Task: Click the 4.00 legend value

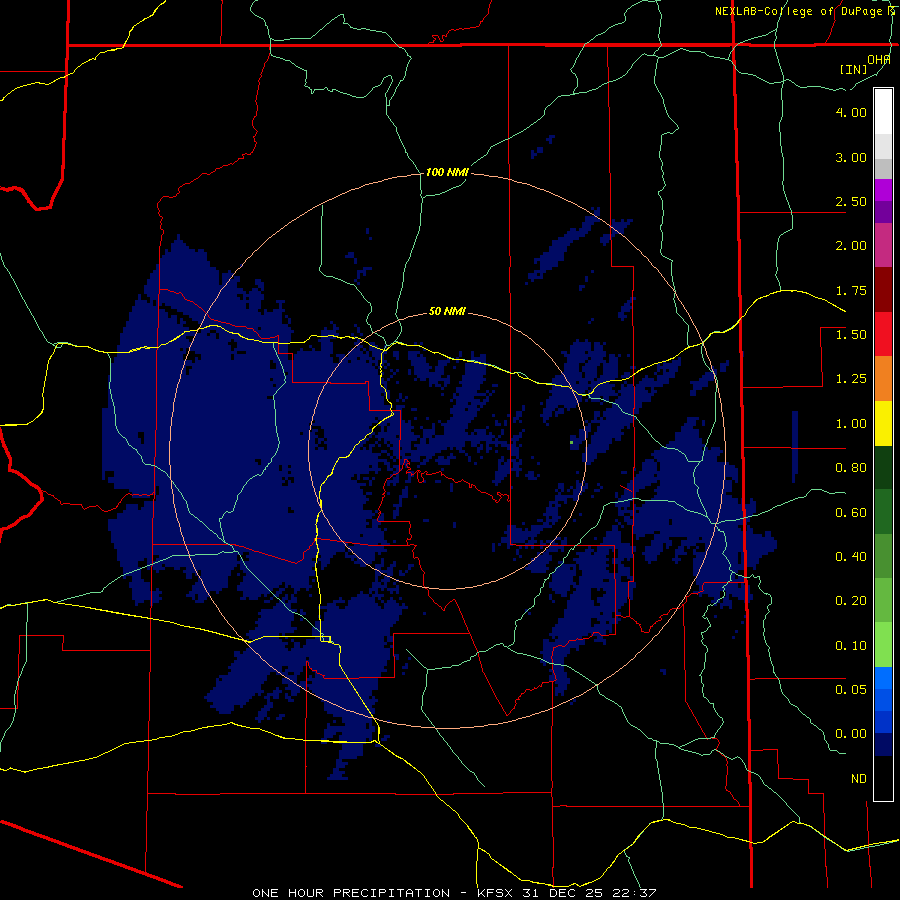Action: [x=851, y=112]
